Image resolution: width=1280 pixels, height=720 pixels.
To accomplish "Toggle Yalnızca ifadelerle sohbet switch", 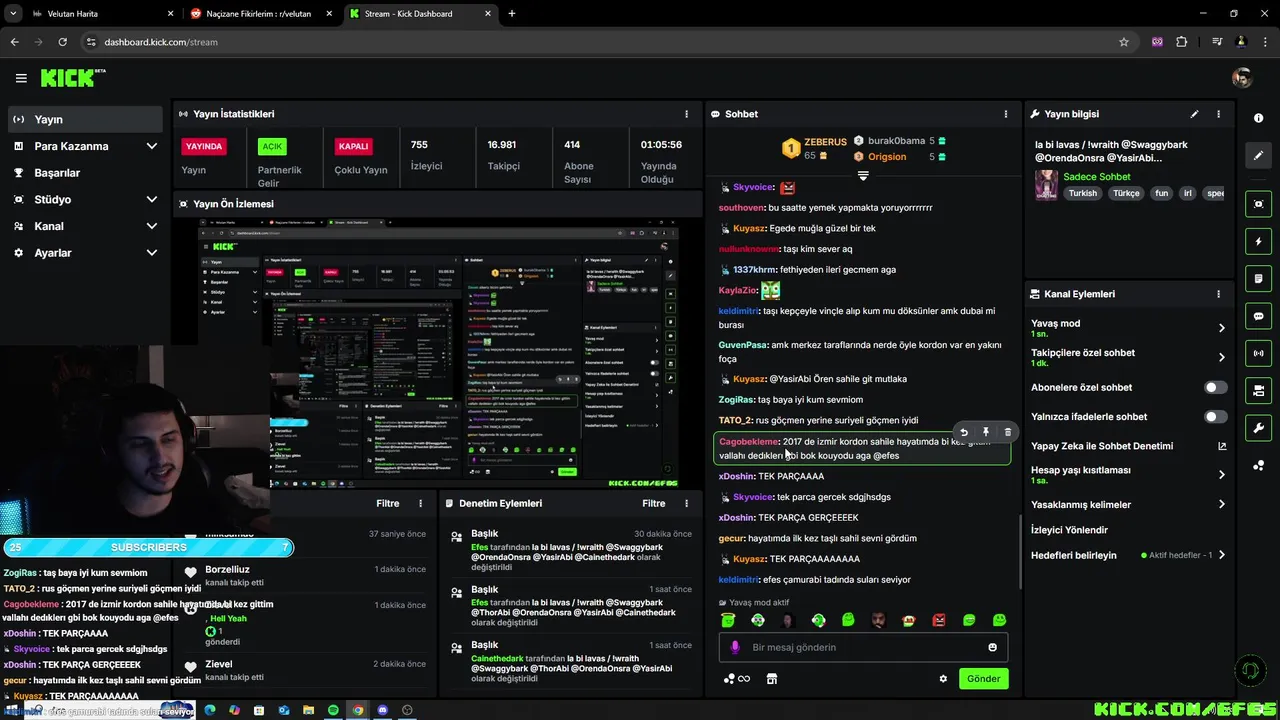I will pyautogui.click(x=1215, y=416).
